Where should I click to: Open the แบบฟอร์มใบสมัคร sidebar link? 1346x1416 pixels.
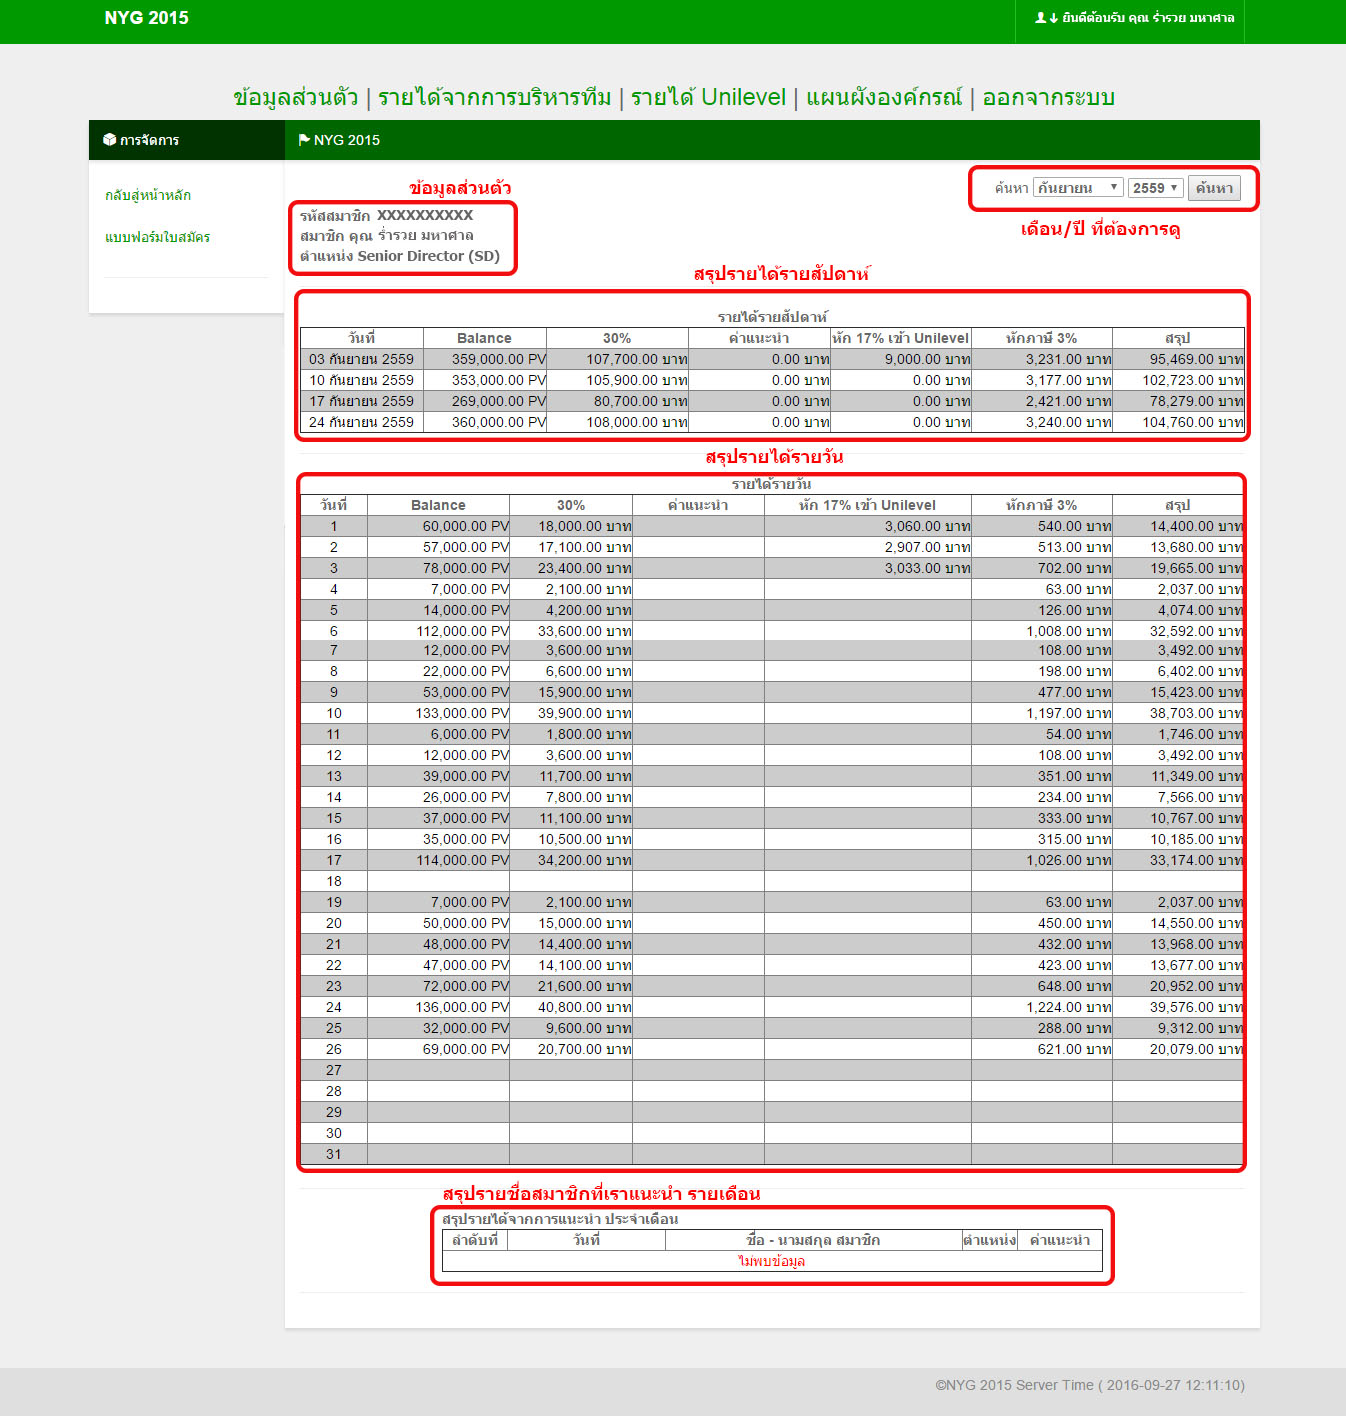point(157,237)
